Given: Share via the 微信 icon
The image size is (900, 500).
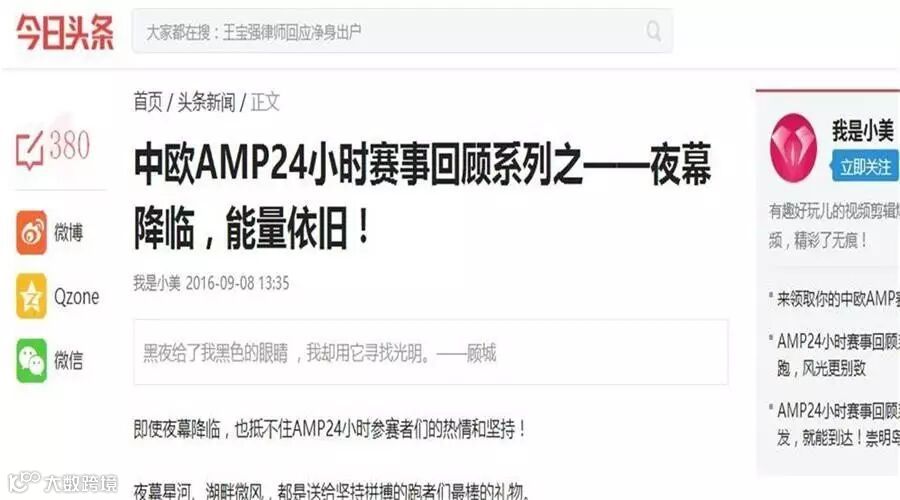Looking at the screenshot, I should pyautogui.click(x=31, y=361).
